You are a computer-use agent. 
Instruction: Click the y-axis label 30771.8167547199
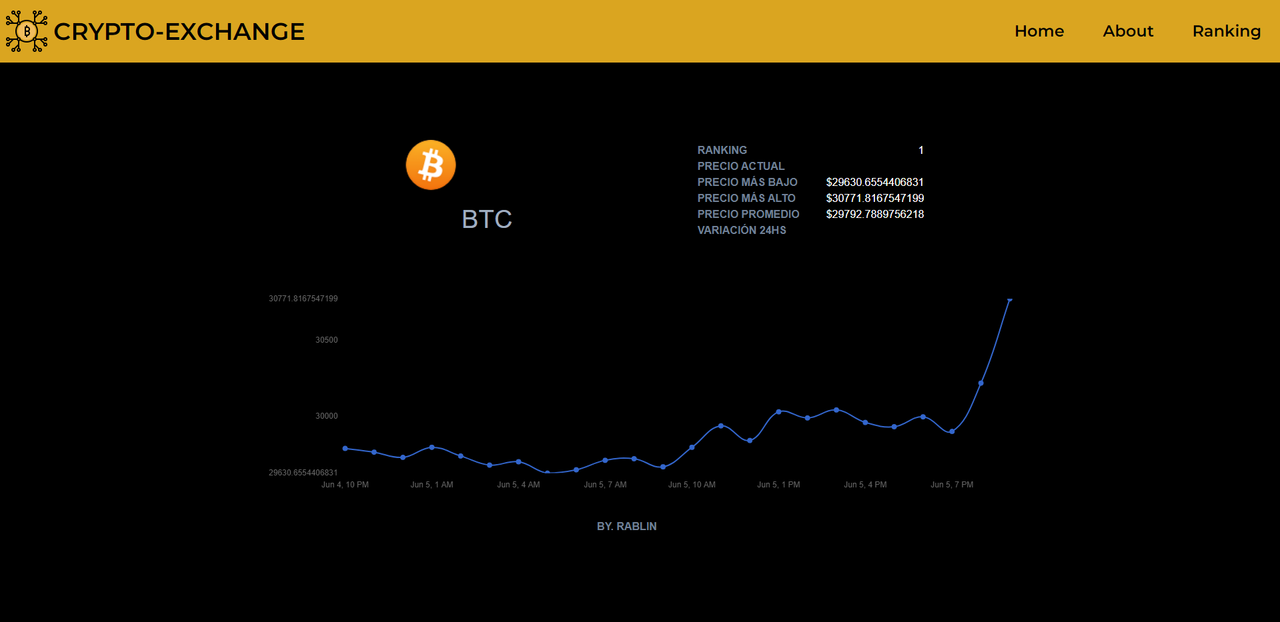pyautogui.click(x=303, y=299)
